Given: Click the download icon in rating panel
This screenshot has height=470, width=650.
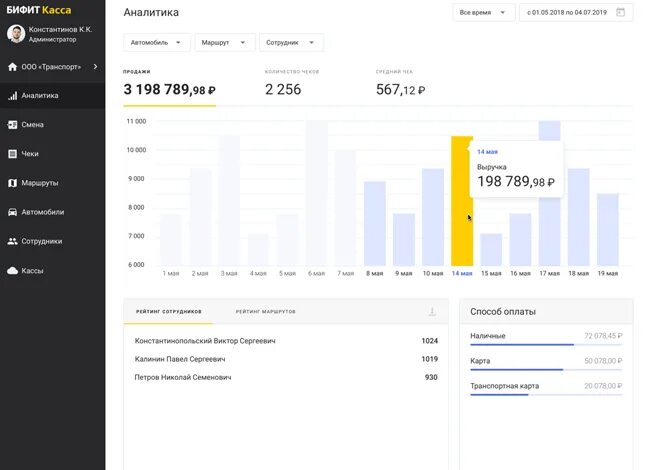Looking at the screenshot, I should (x=432, y=312).
